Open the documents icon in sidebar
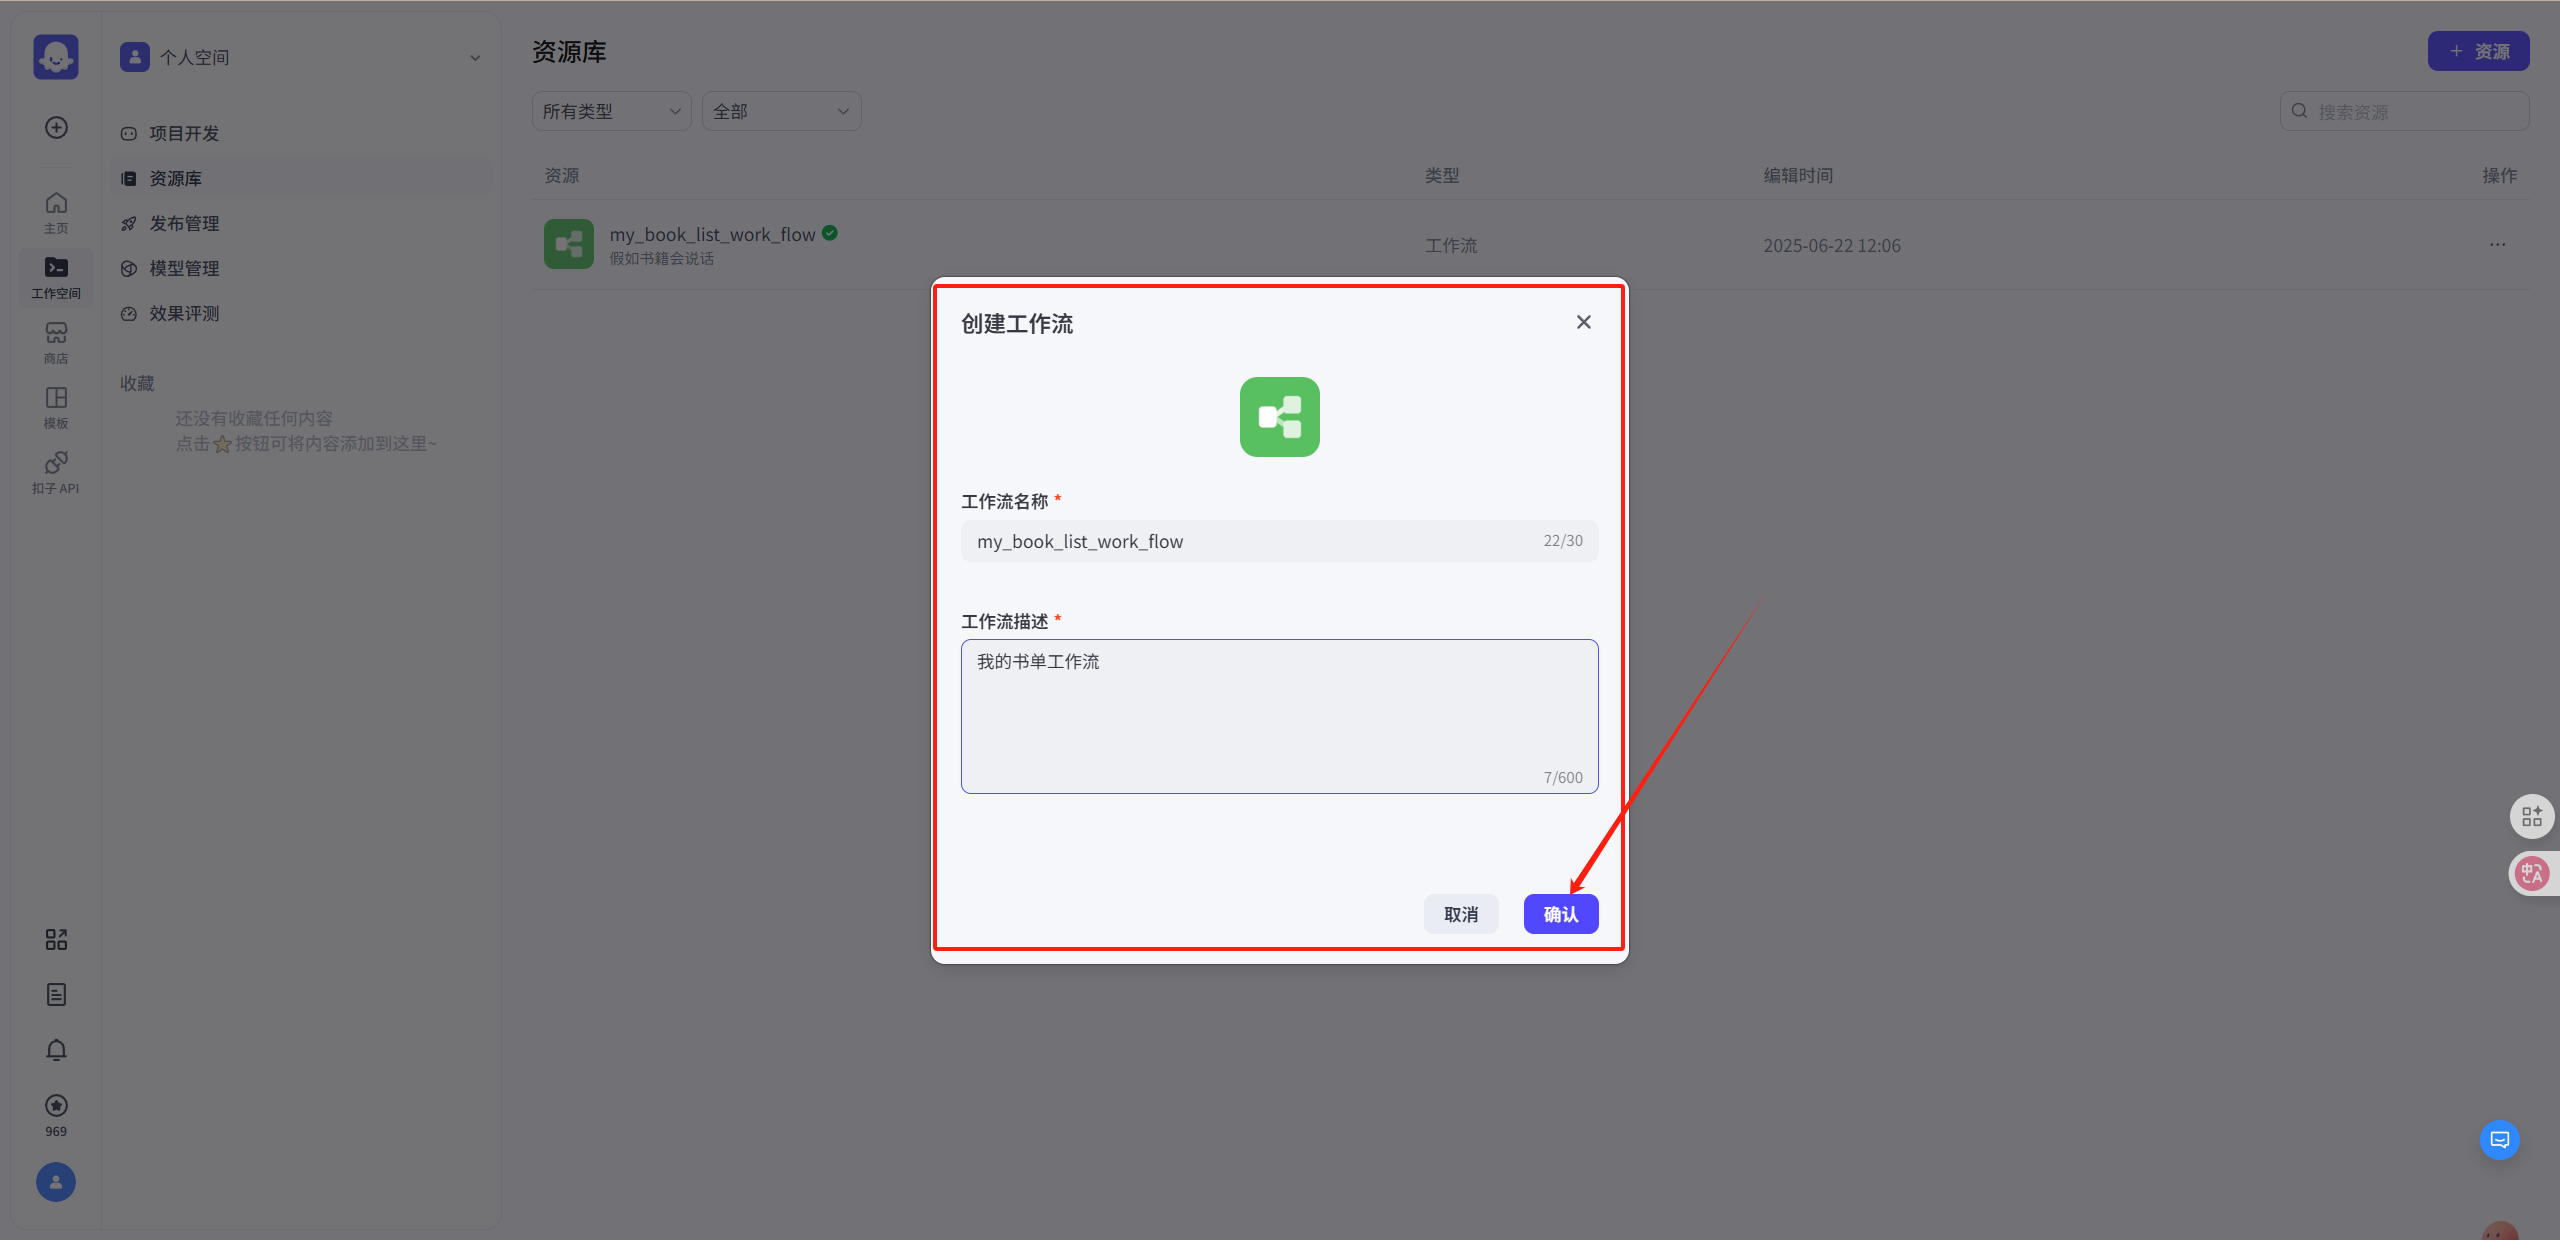The image size is (2560, 1240). click(x=56, y=994)
